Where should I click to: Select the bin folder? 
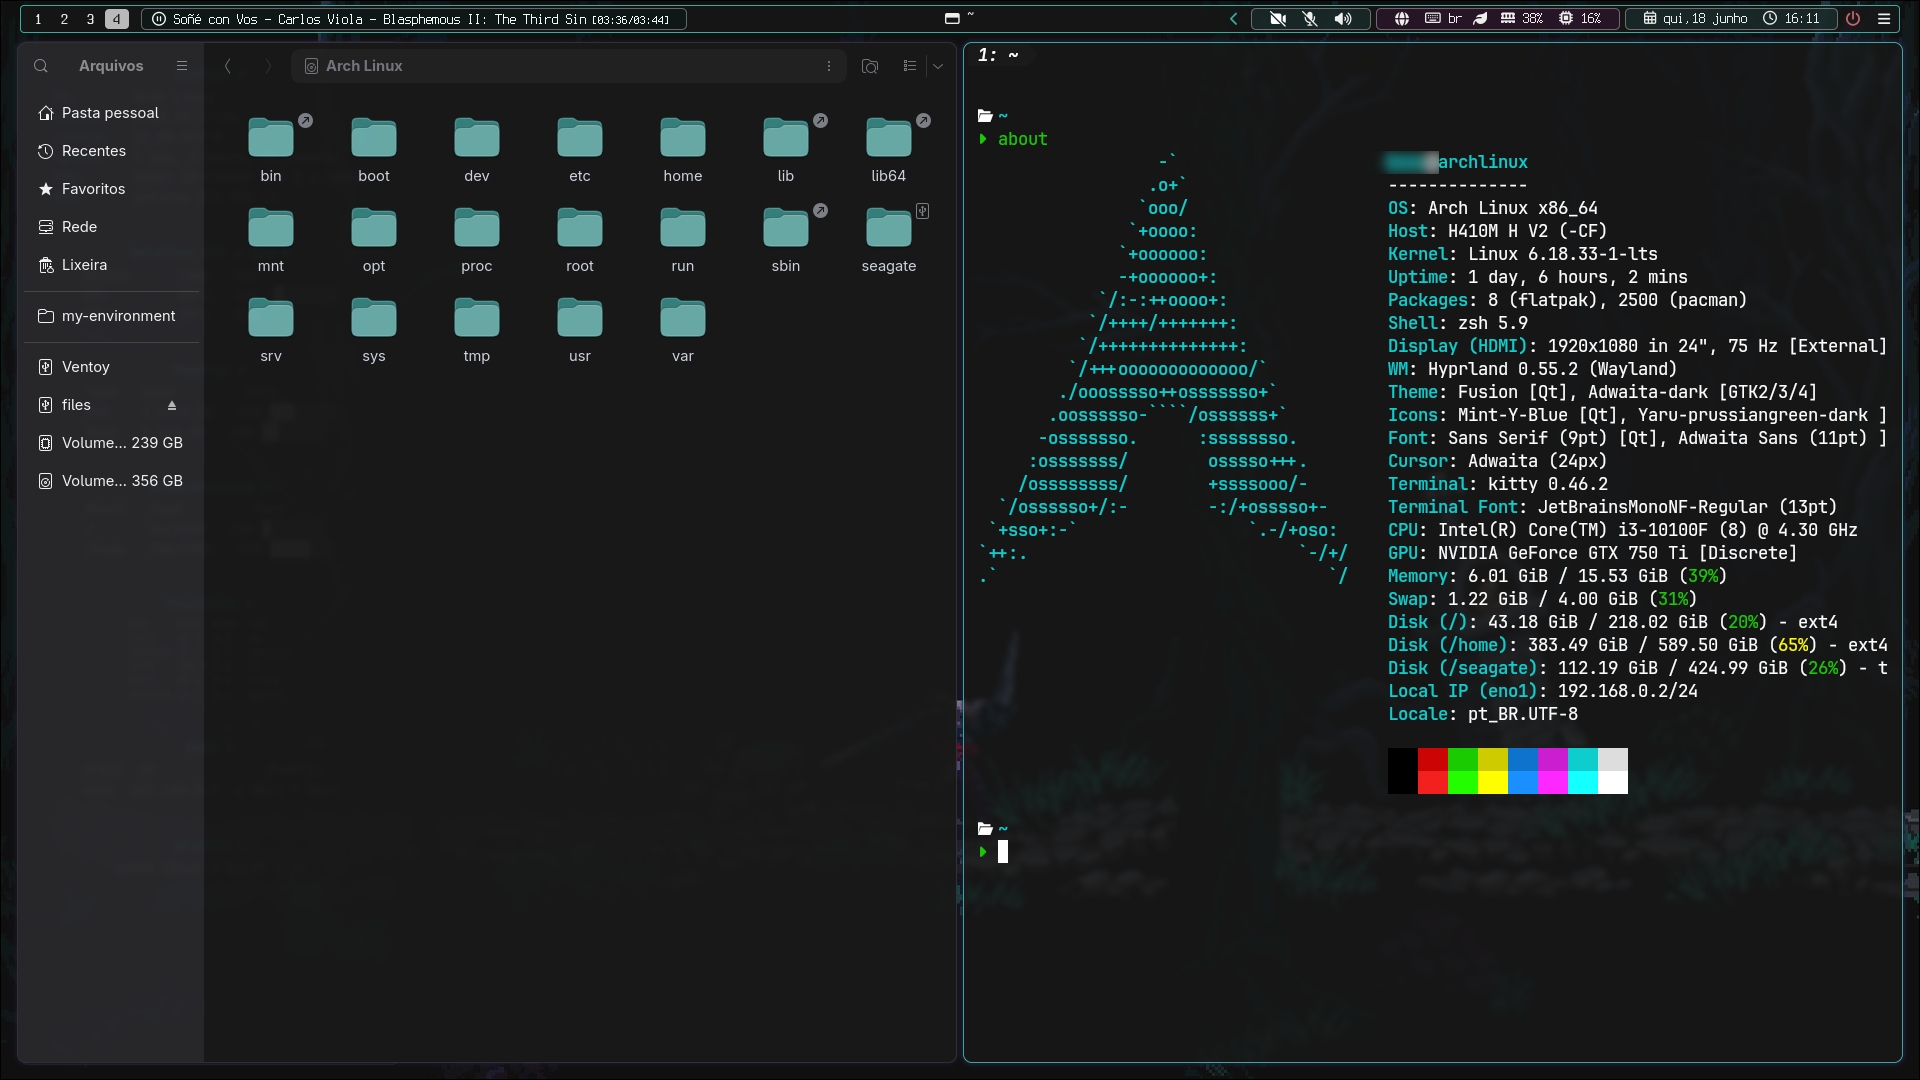[x=271, y=150]
